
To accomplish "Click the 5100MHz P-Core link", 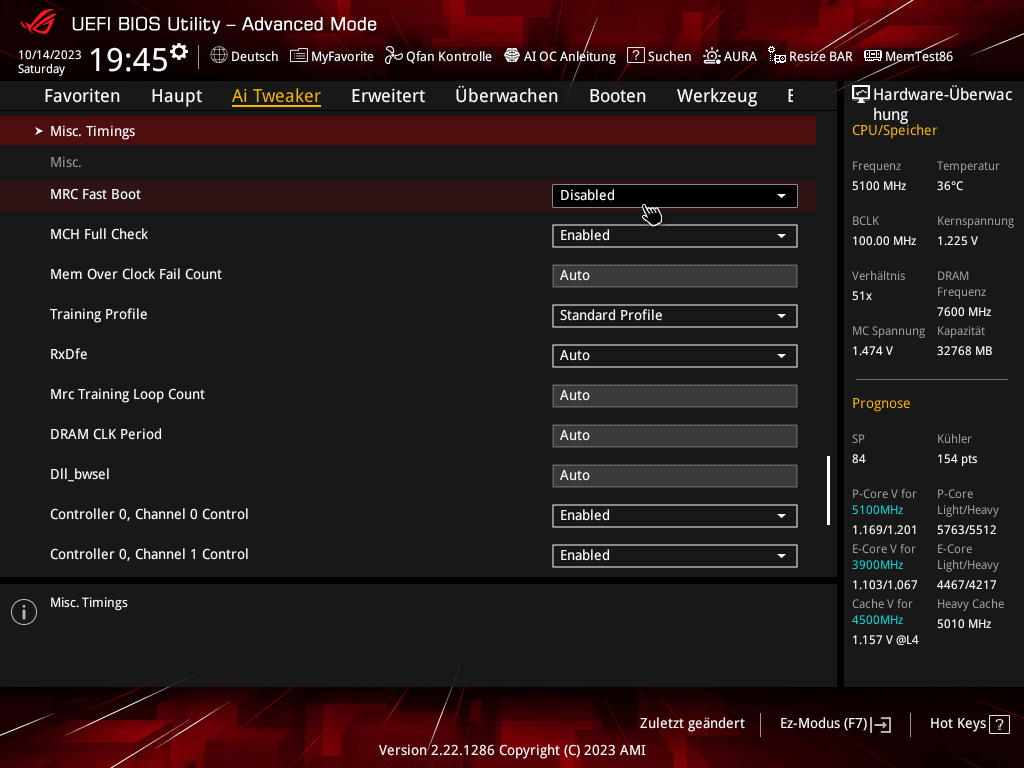I will coord(877,510).
